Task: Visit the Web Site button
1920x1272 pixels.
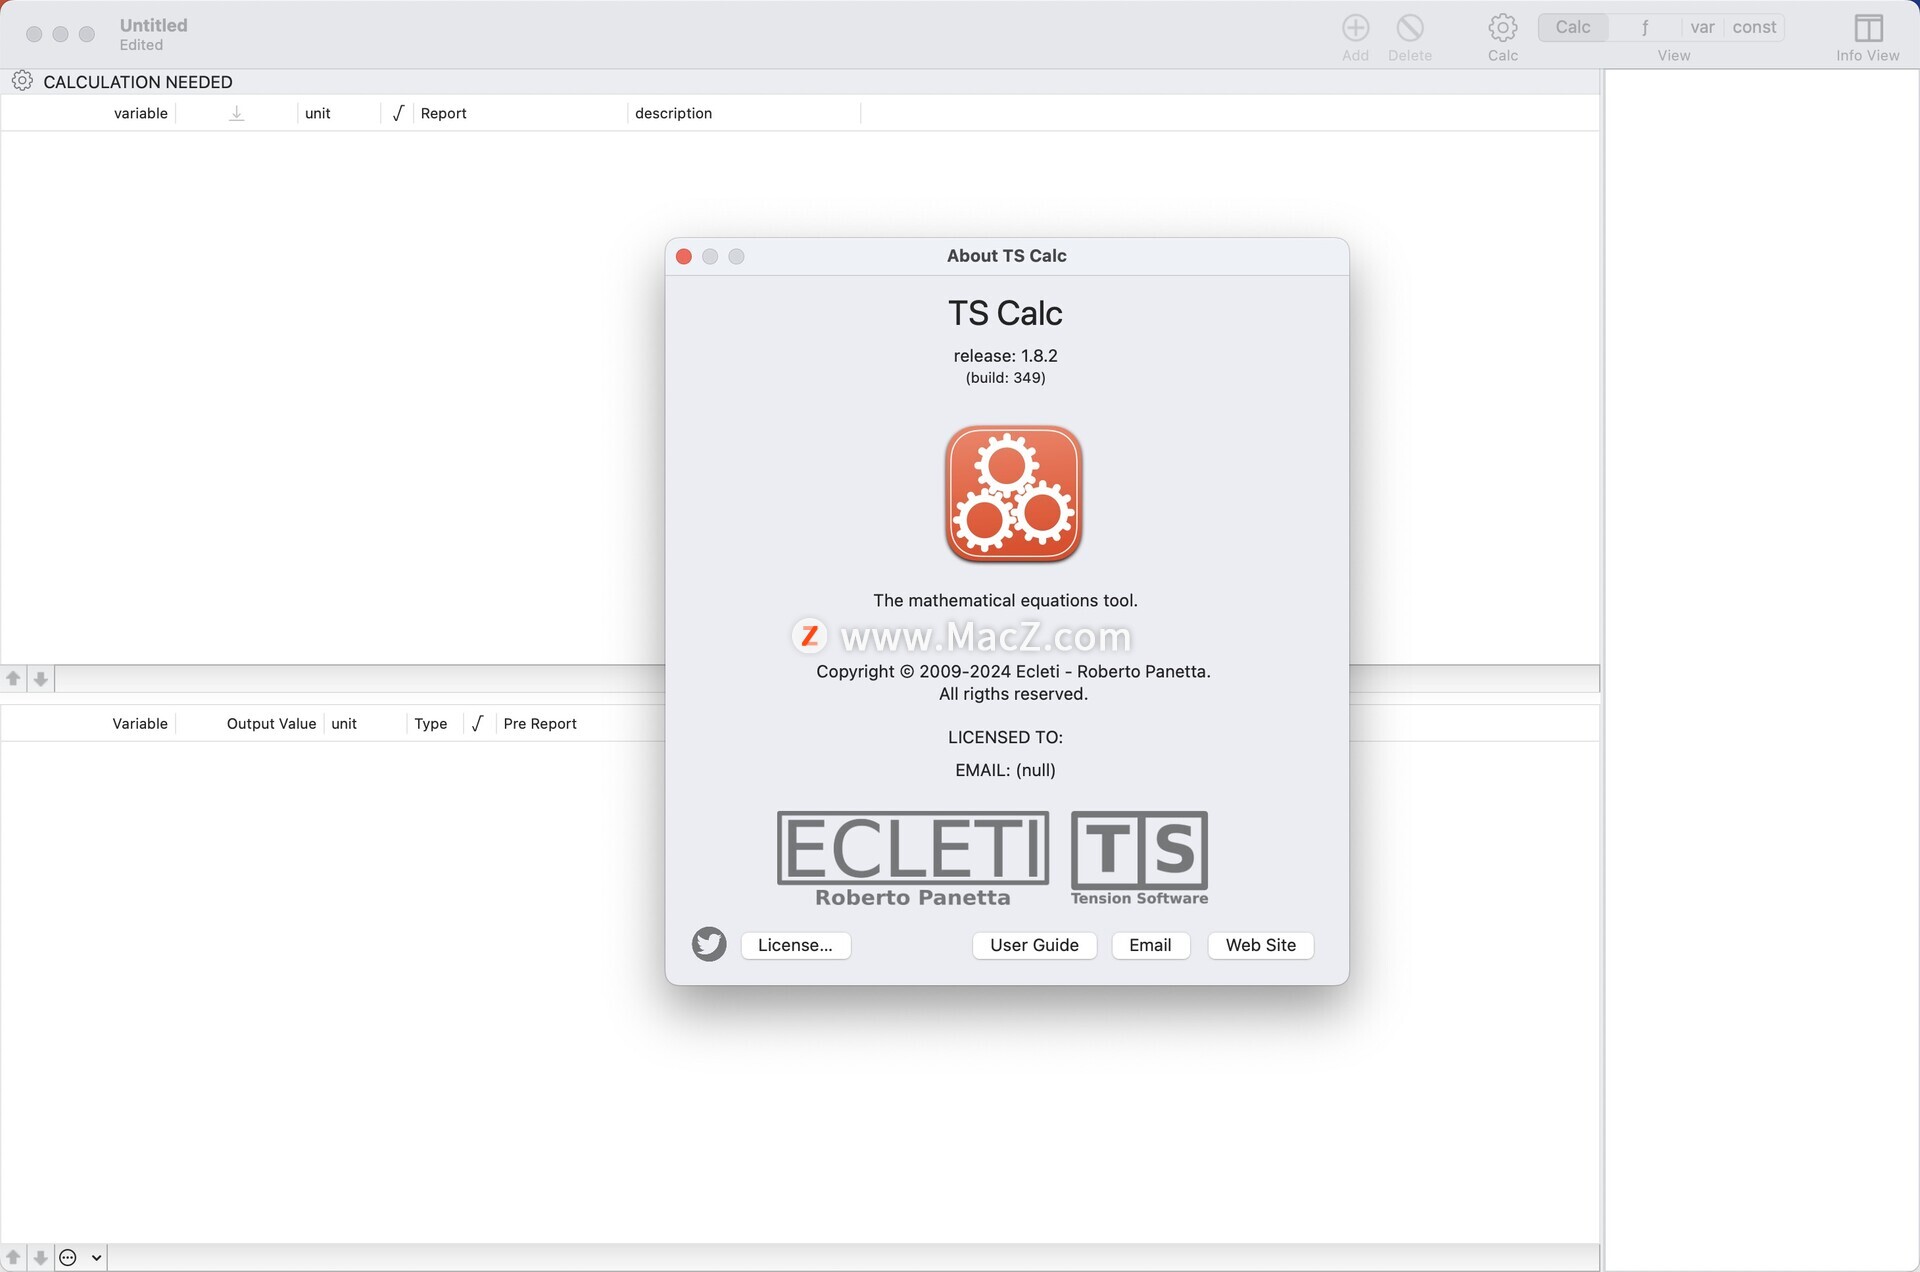Action: (1260, 945)
